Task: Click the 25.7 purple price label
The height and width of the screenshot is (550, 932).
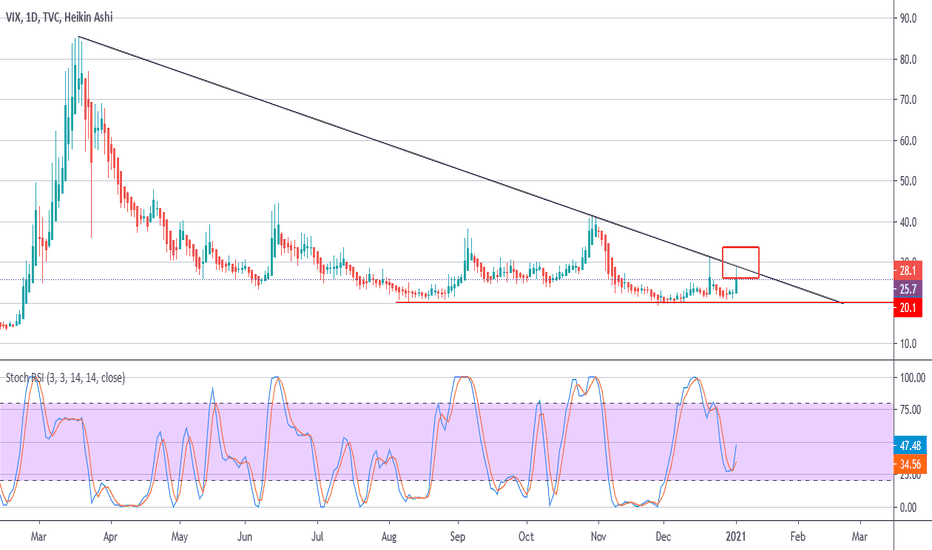Action: (908, 289)
